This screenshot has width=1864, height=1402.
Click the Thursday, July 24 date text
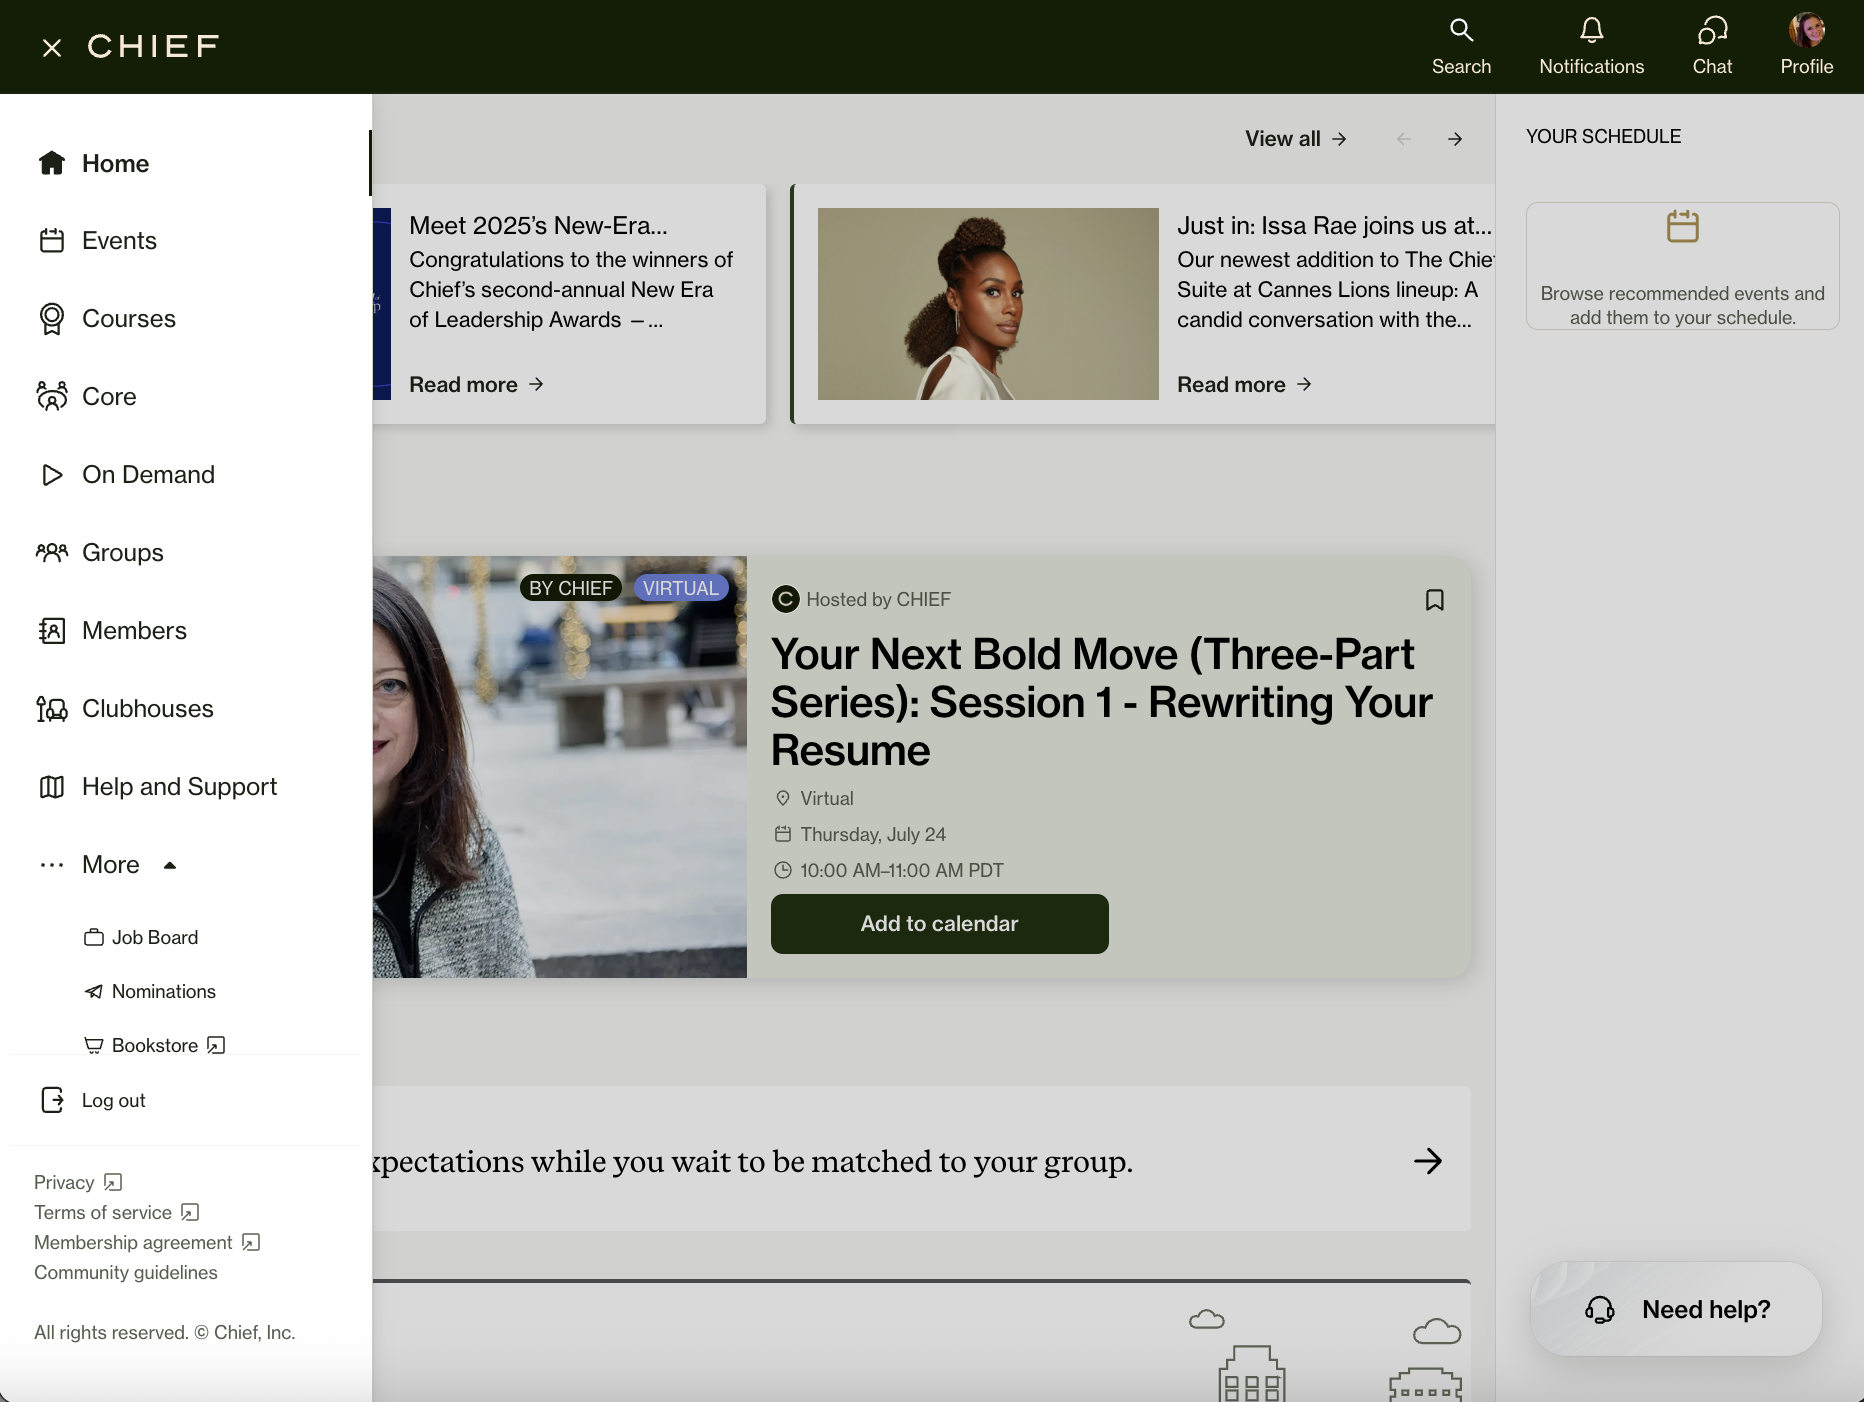873,834
